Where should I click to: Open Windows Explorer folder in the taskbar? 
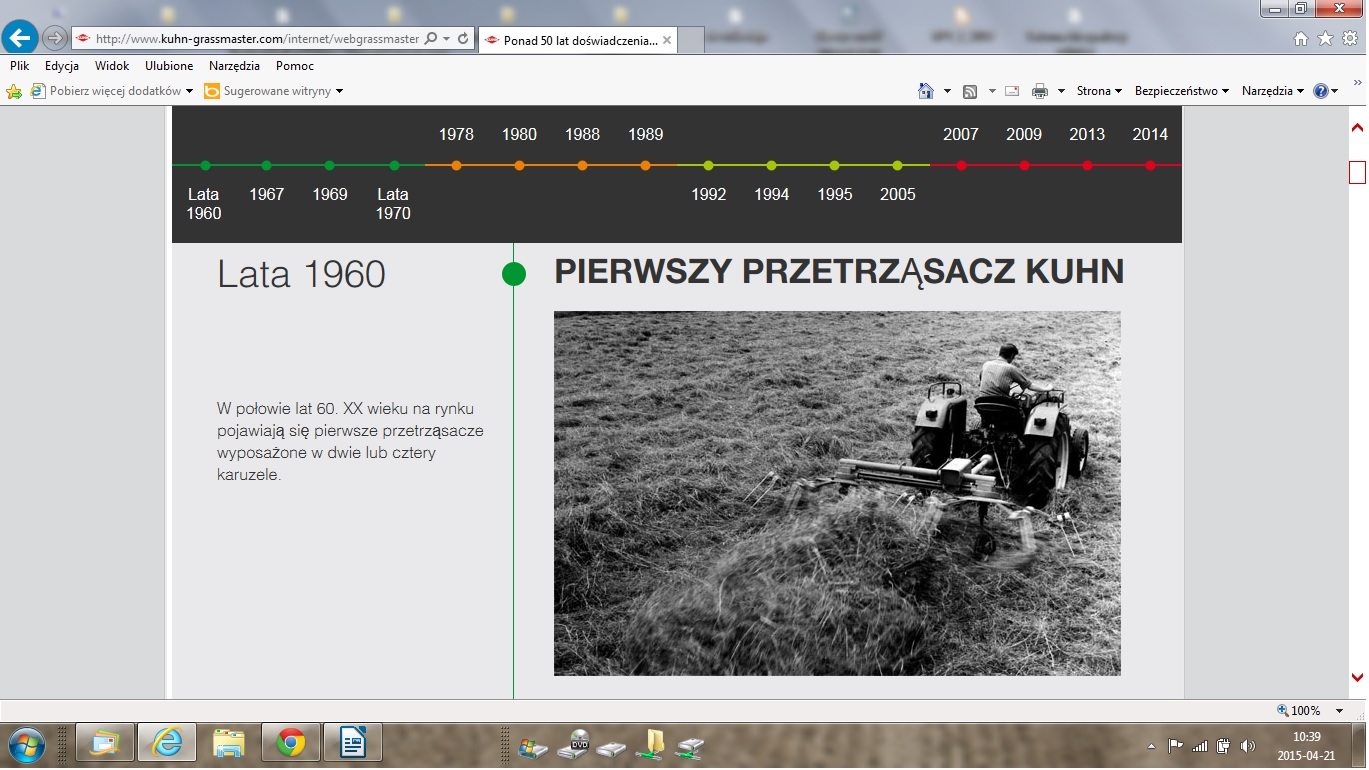coord(229,744)
